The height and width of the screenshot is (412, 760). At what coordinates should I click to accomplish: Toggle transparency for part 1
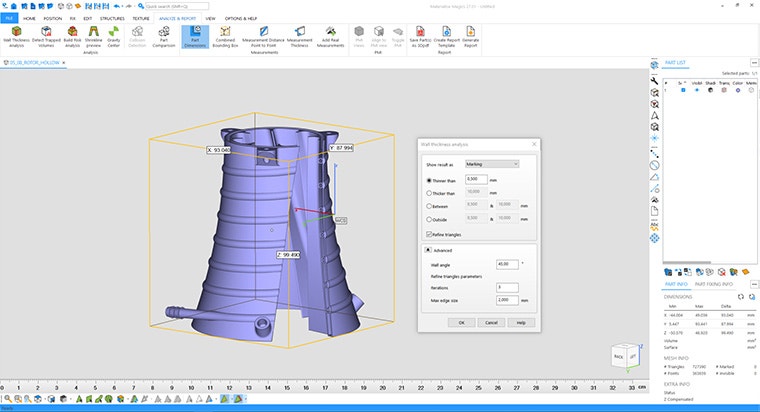click(x=724, y=90)
